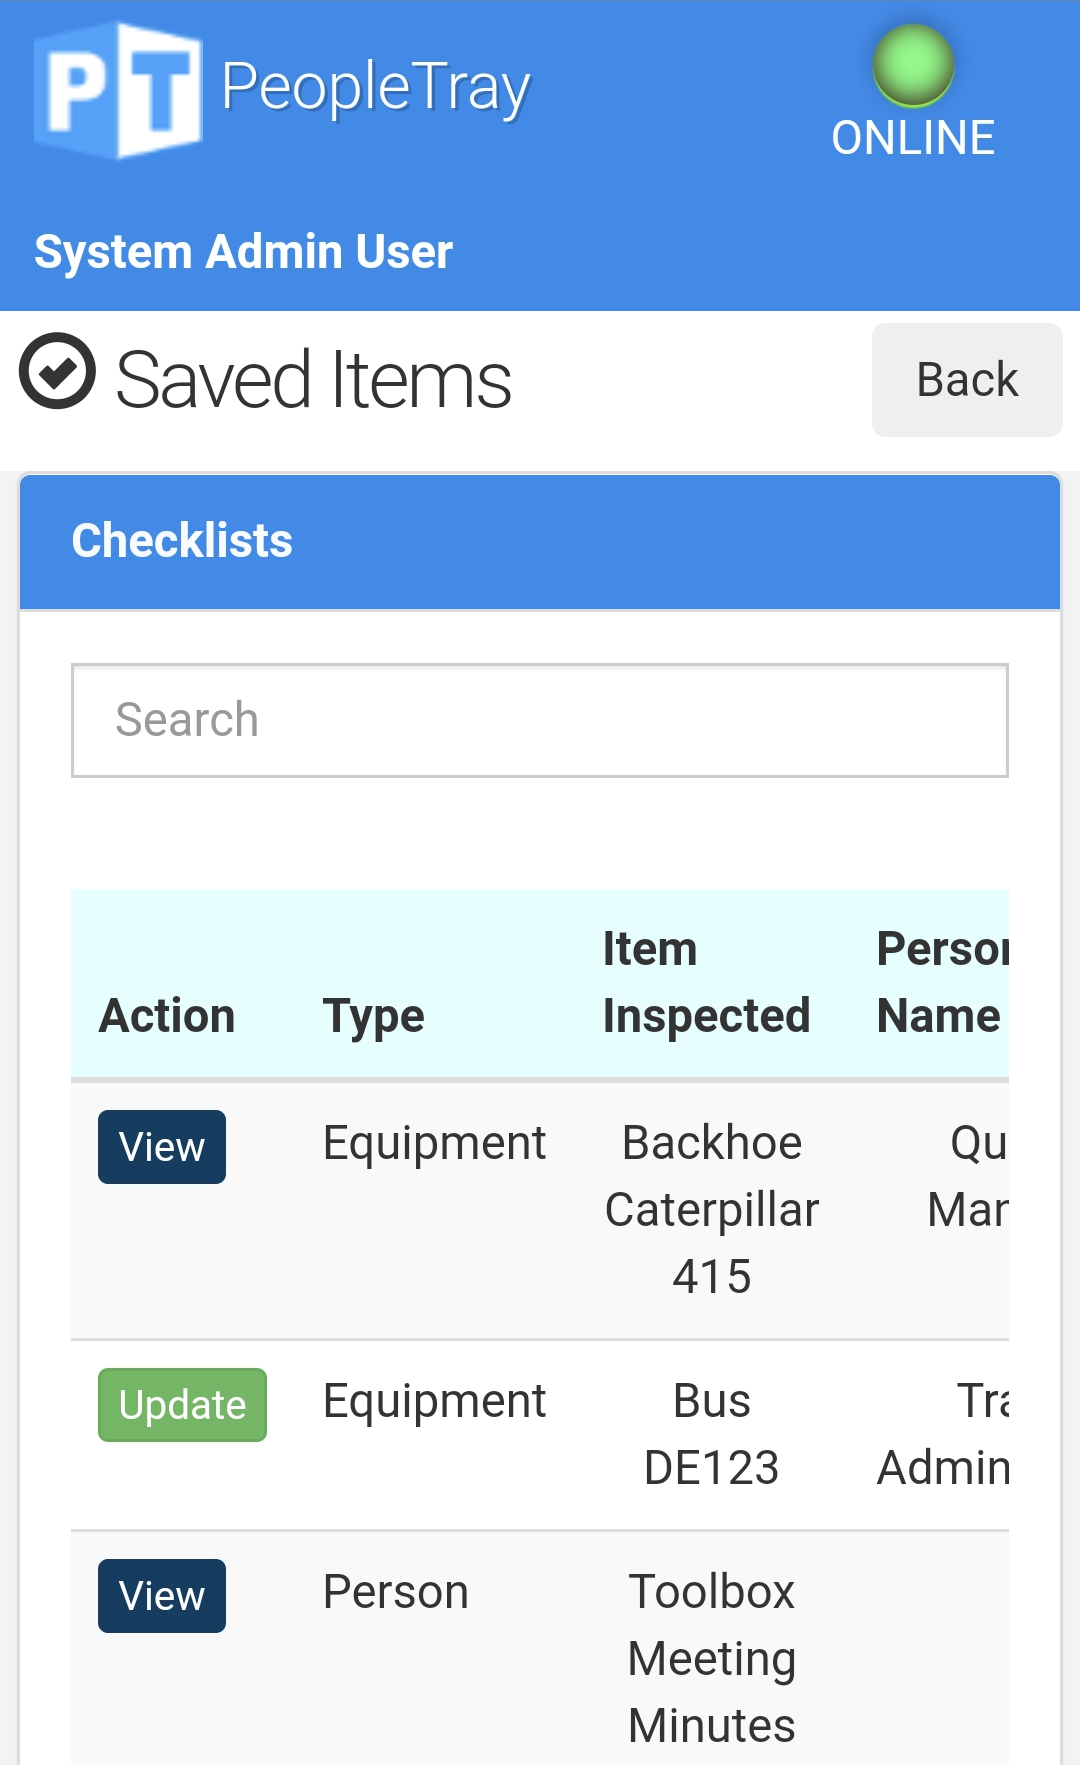1080x1765 pixels.
Task: Select the Saved Items checkmark icon
Action: (x=57, y=374)
